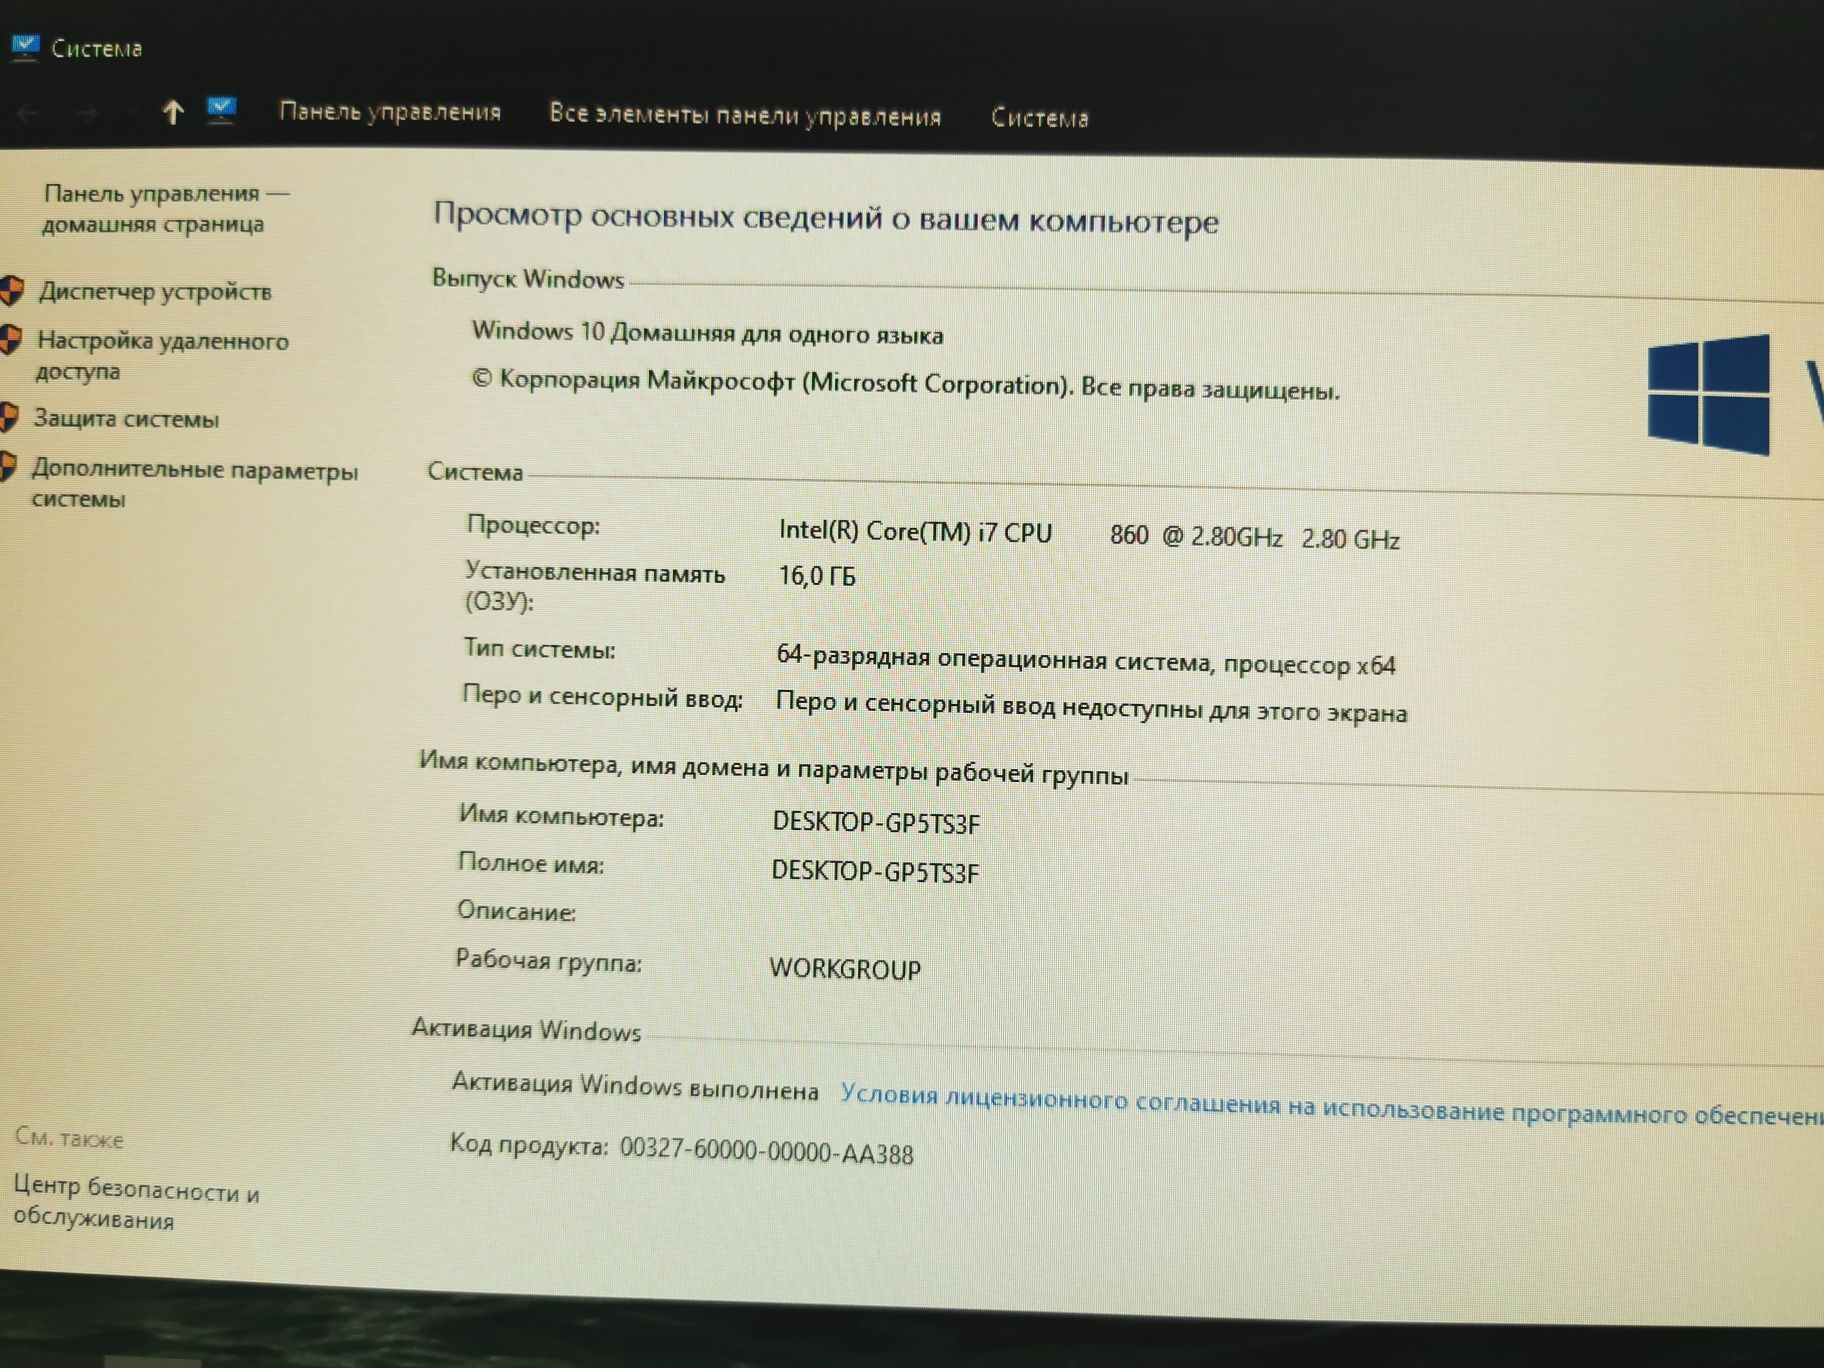
Task: Click Имя компьютера, имя домена section header
Action: click(x=773, y=768)
